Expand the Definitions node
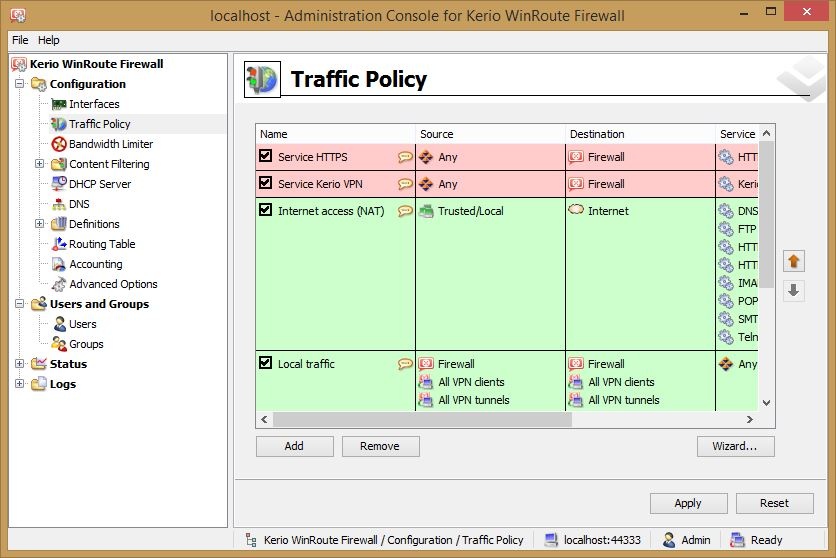 (39, 224)
